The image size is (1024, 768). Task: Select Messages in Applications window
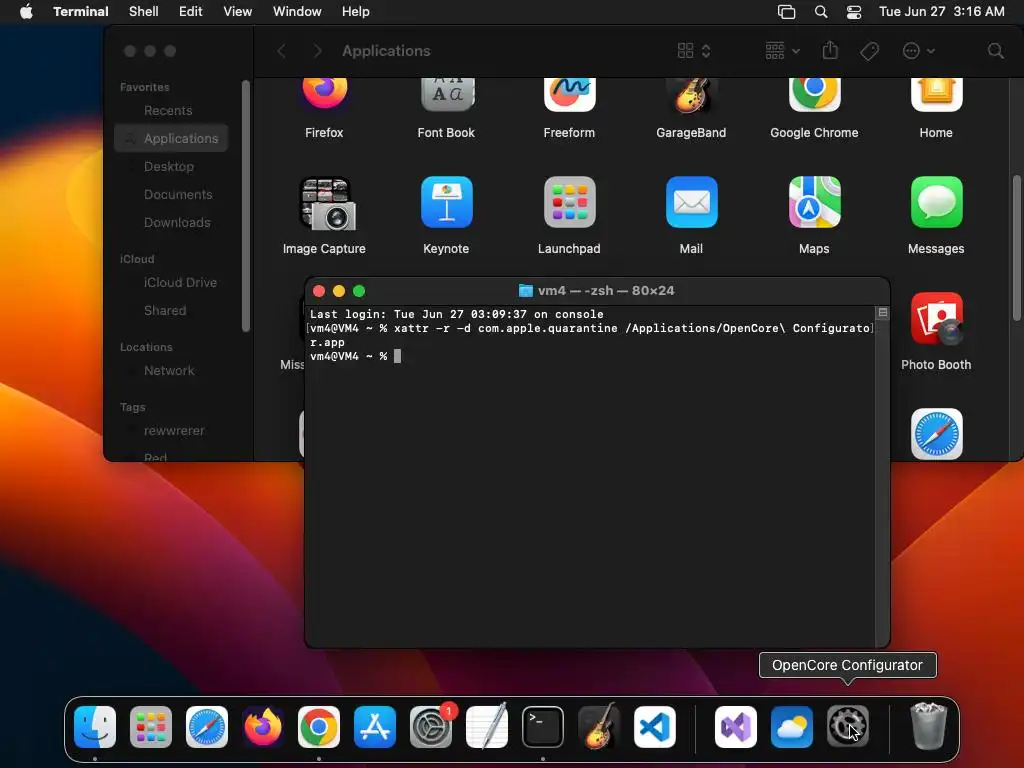click(x=936, y=202)
